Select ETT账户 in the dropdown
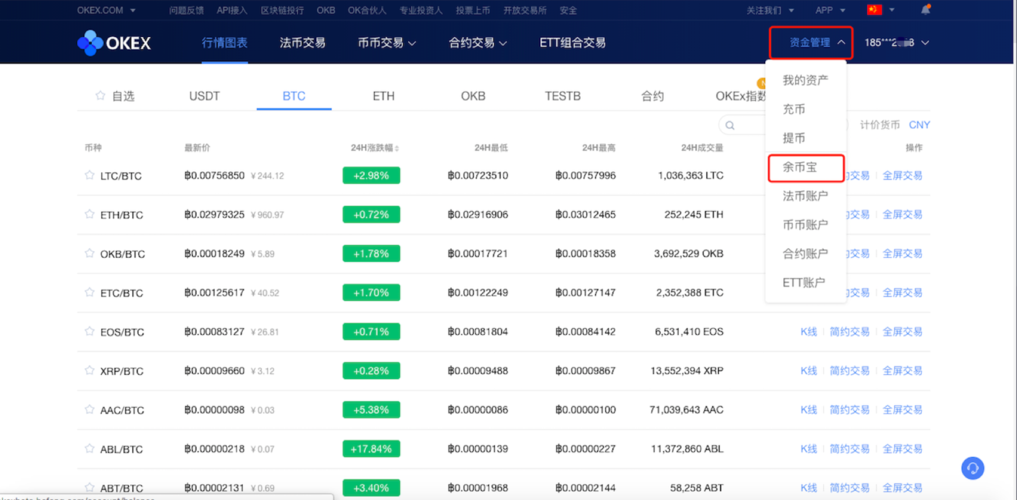Image resolution: width=1017 pixels, height=500 pixels. [x=806, y=281]
